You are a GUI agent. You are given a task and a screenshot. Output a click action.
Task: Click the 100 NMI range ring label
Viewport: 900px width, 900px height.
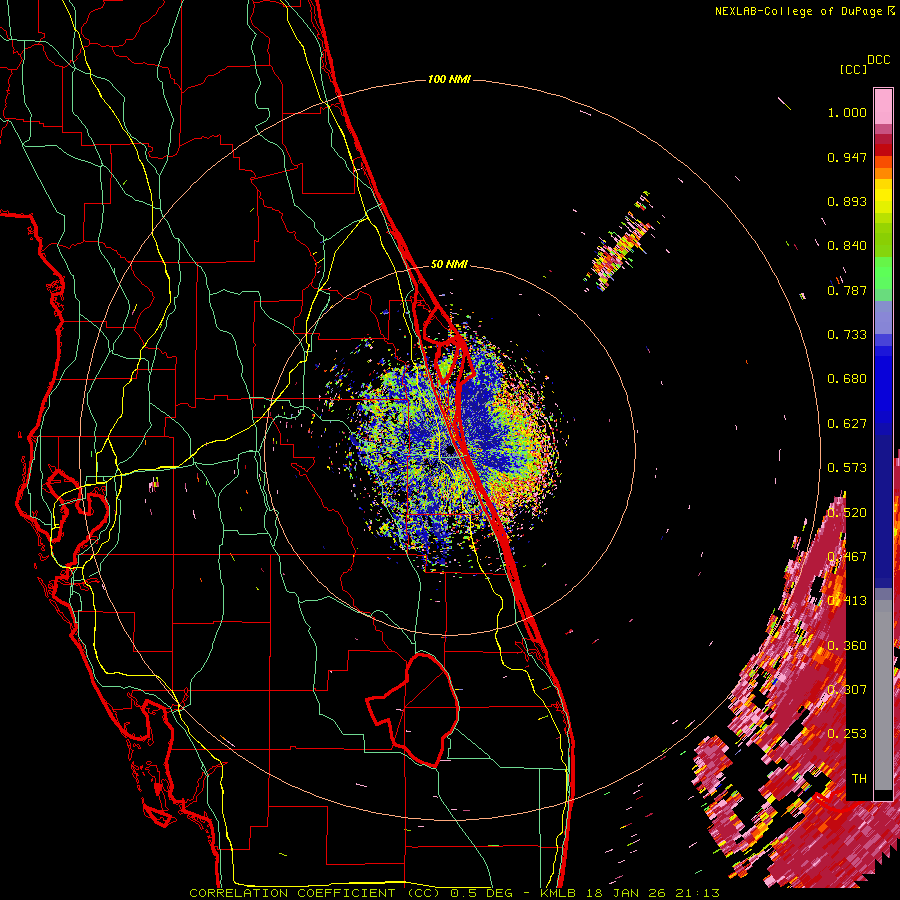(449, 79)
